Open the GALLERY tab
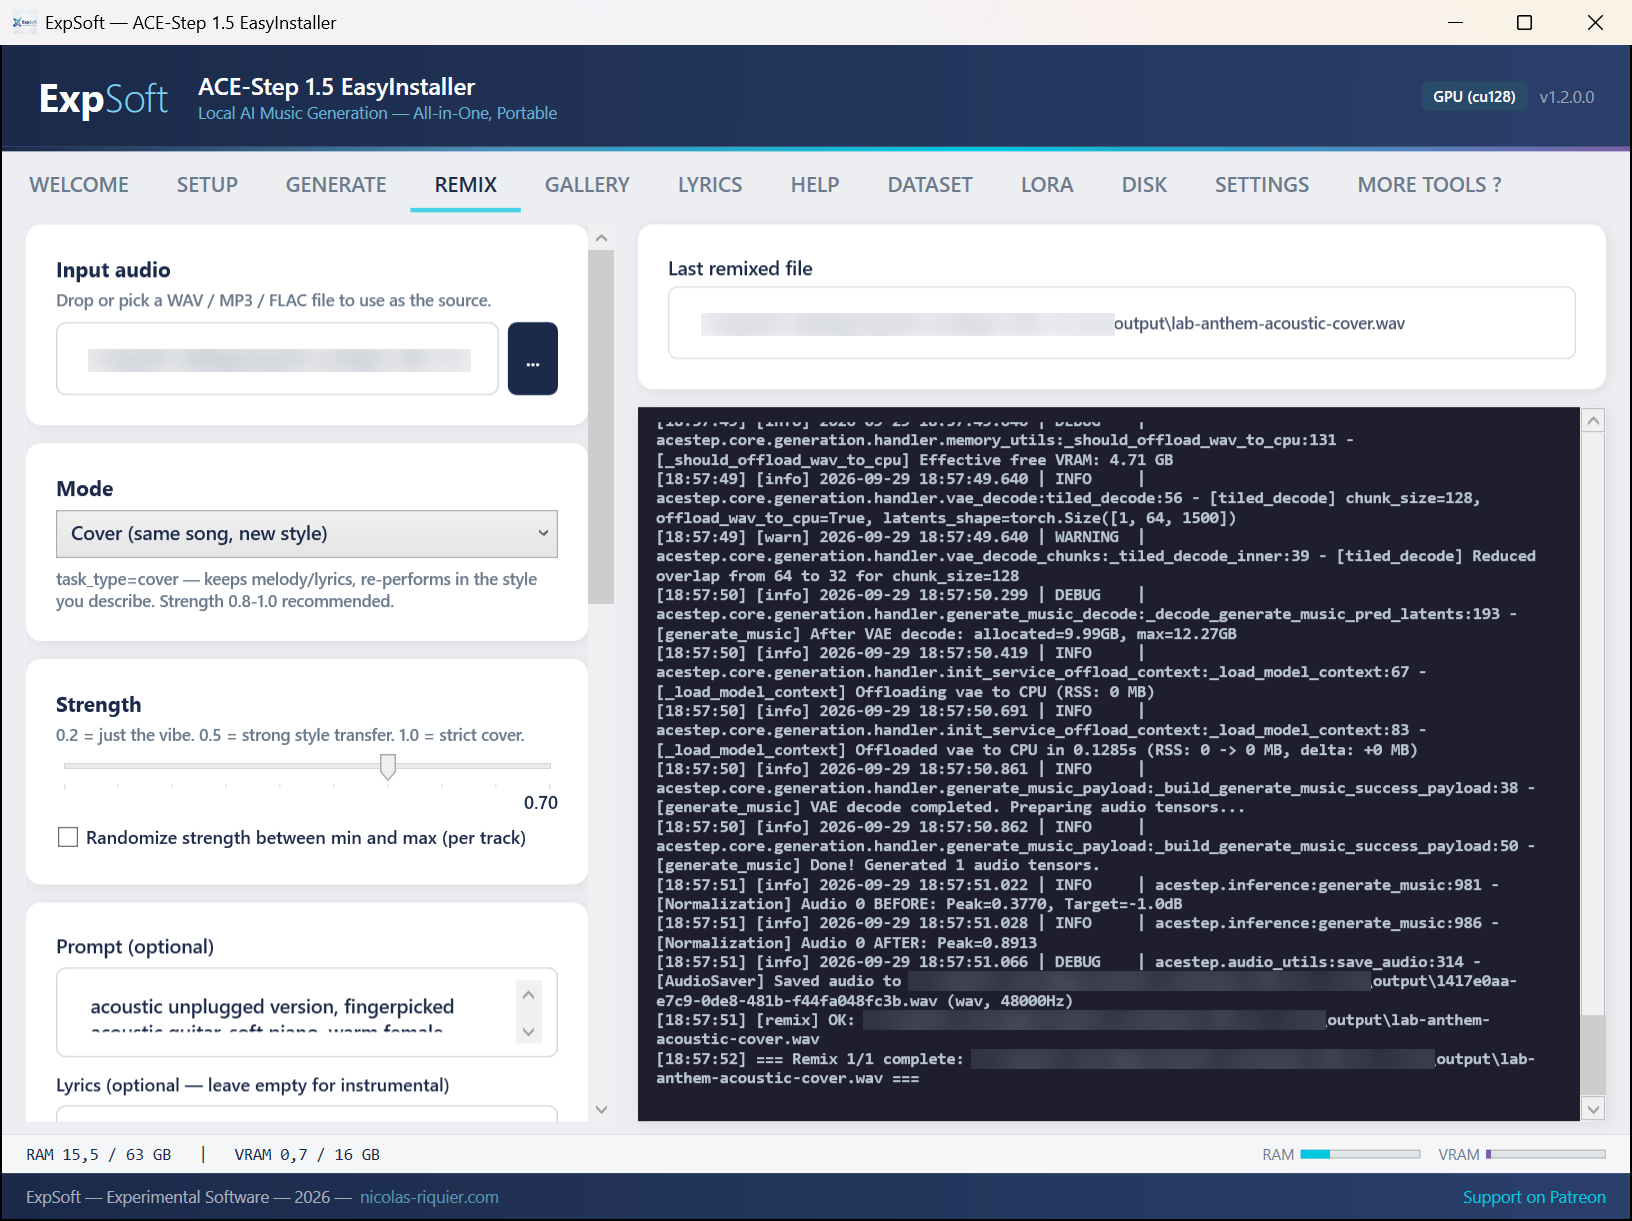Screen dimensions: 1632x1221 click(587, 185)
